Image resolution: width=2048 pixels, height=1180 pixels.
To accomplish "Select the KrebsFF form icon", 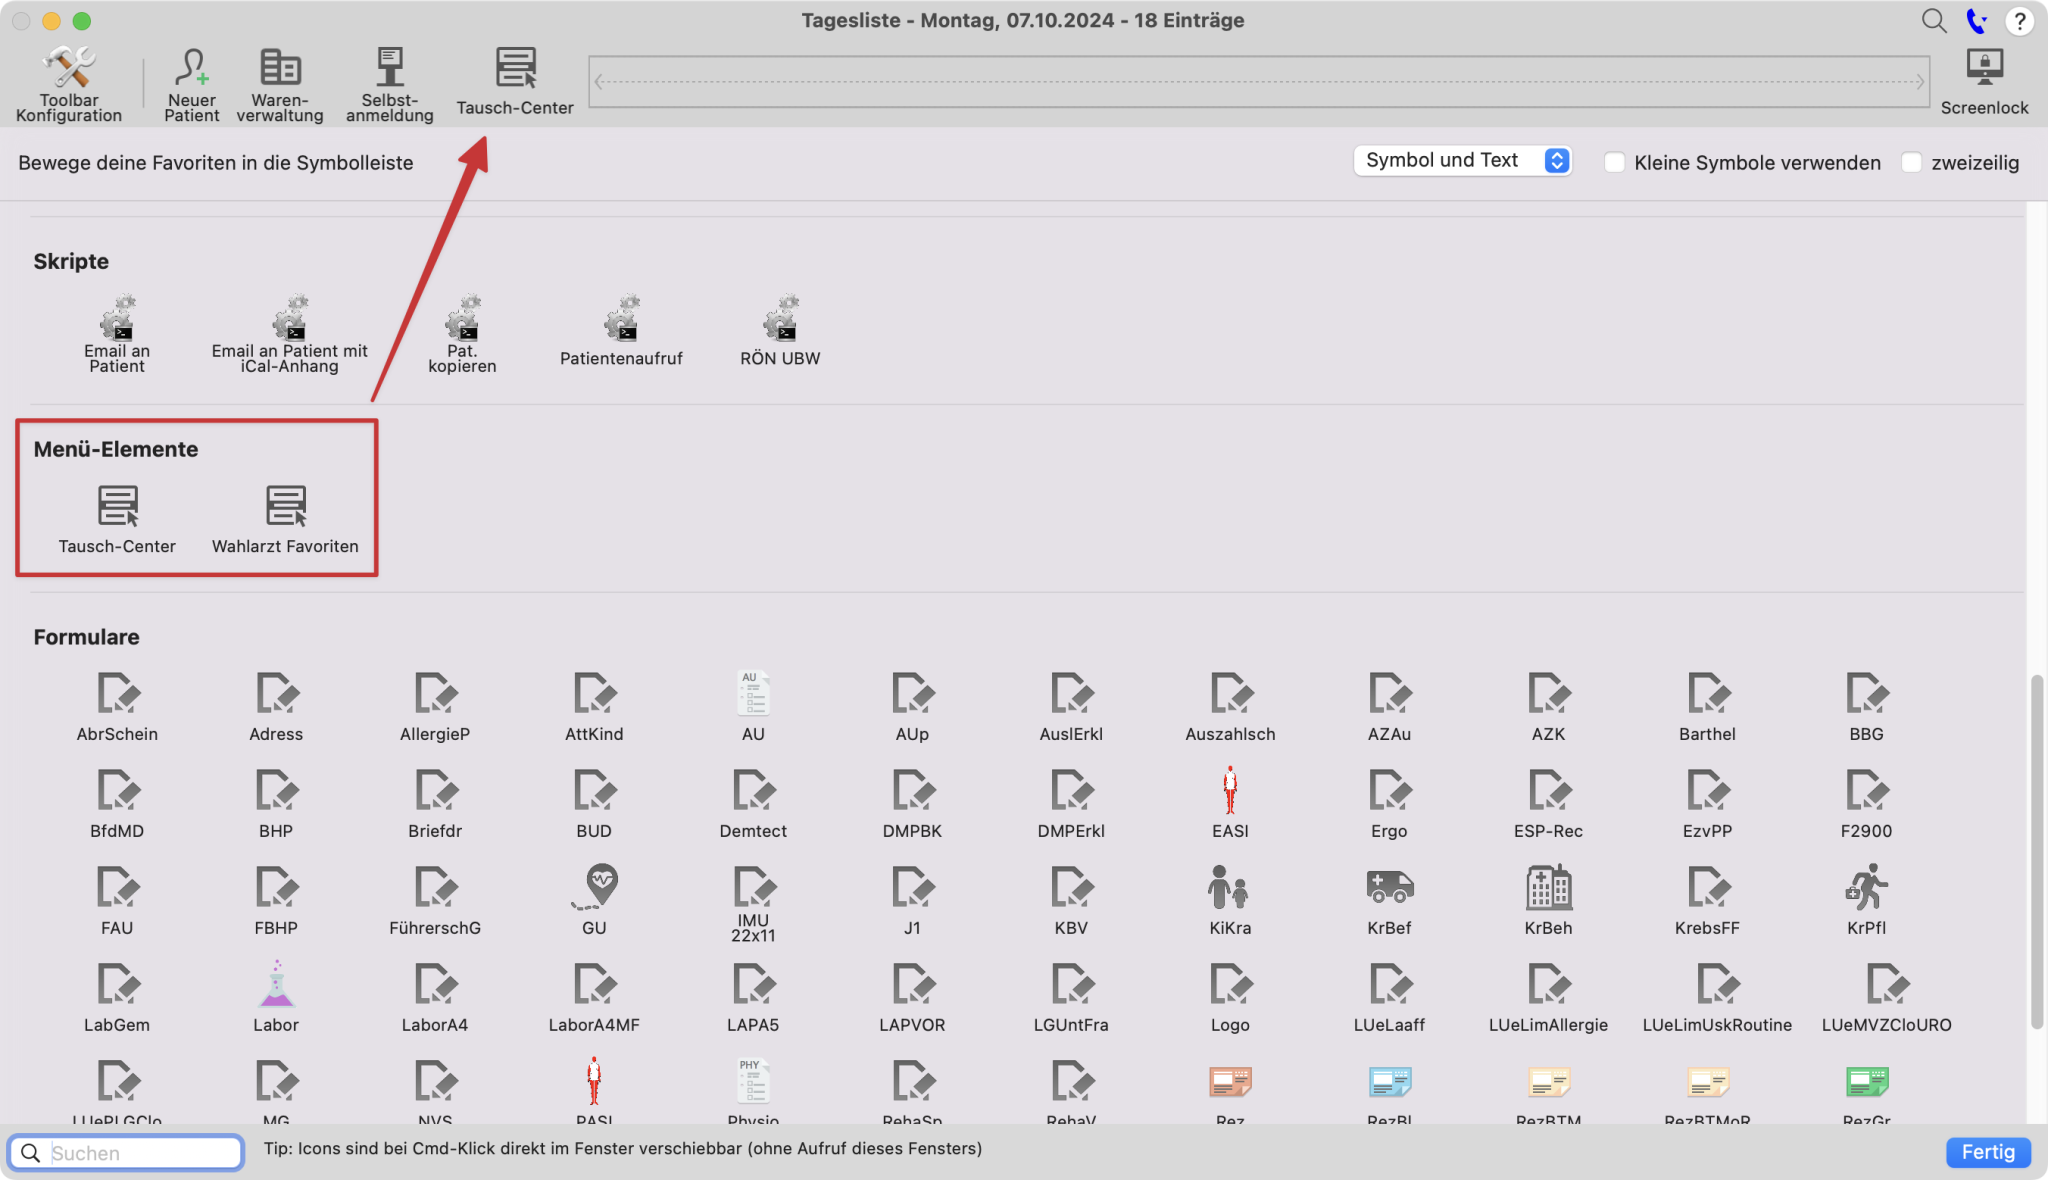I will point(1707,900).
